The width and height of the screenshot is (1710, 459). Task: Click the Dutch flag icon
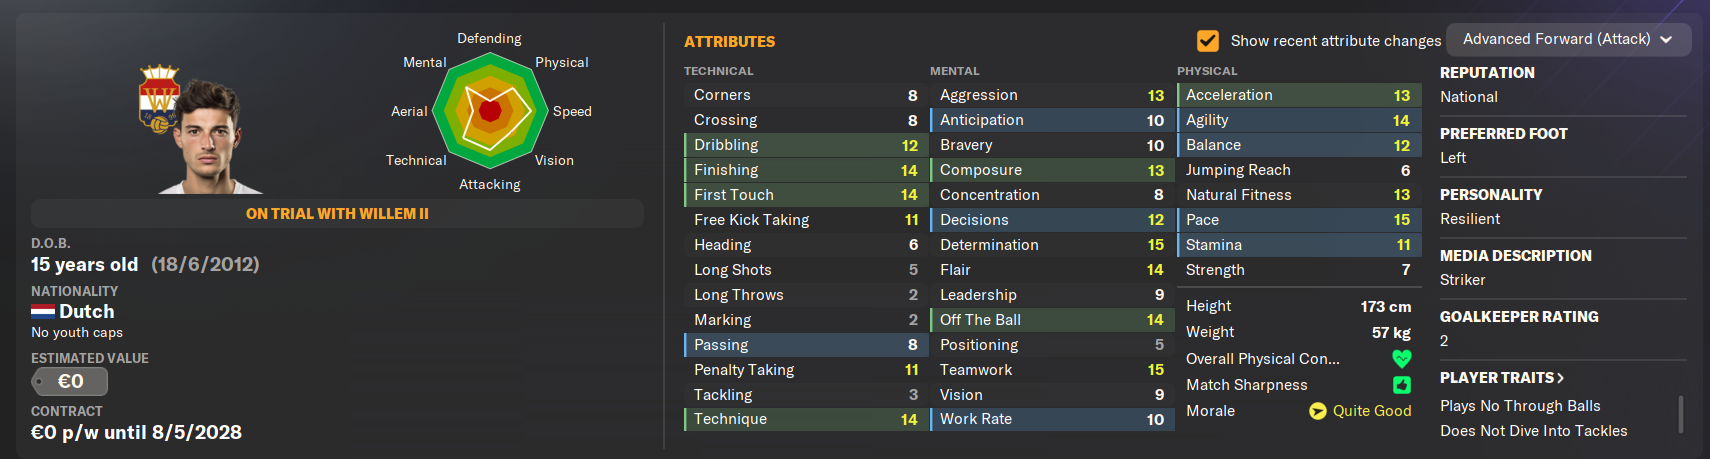click(43, 312)
